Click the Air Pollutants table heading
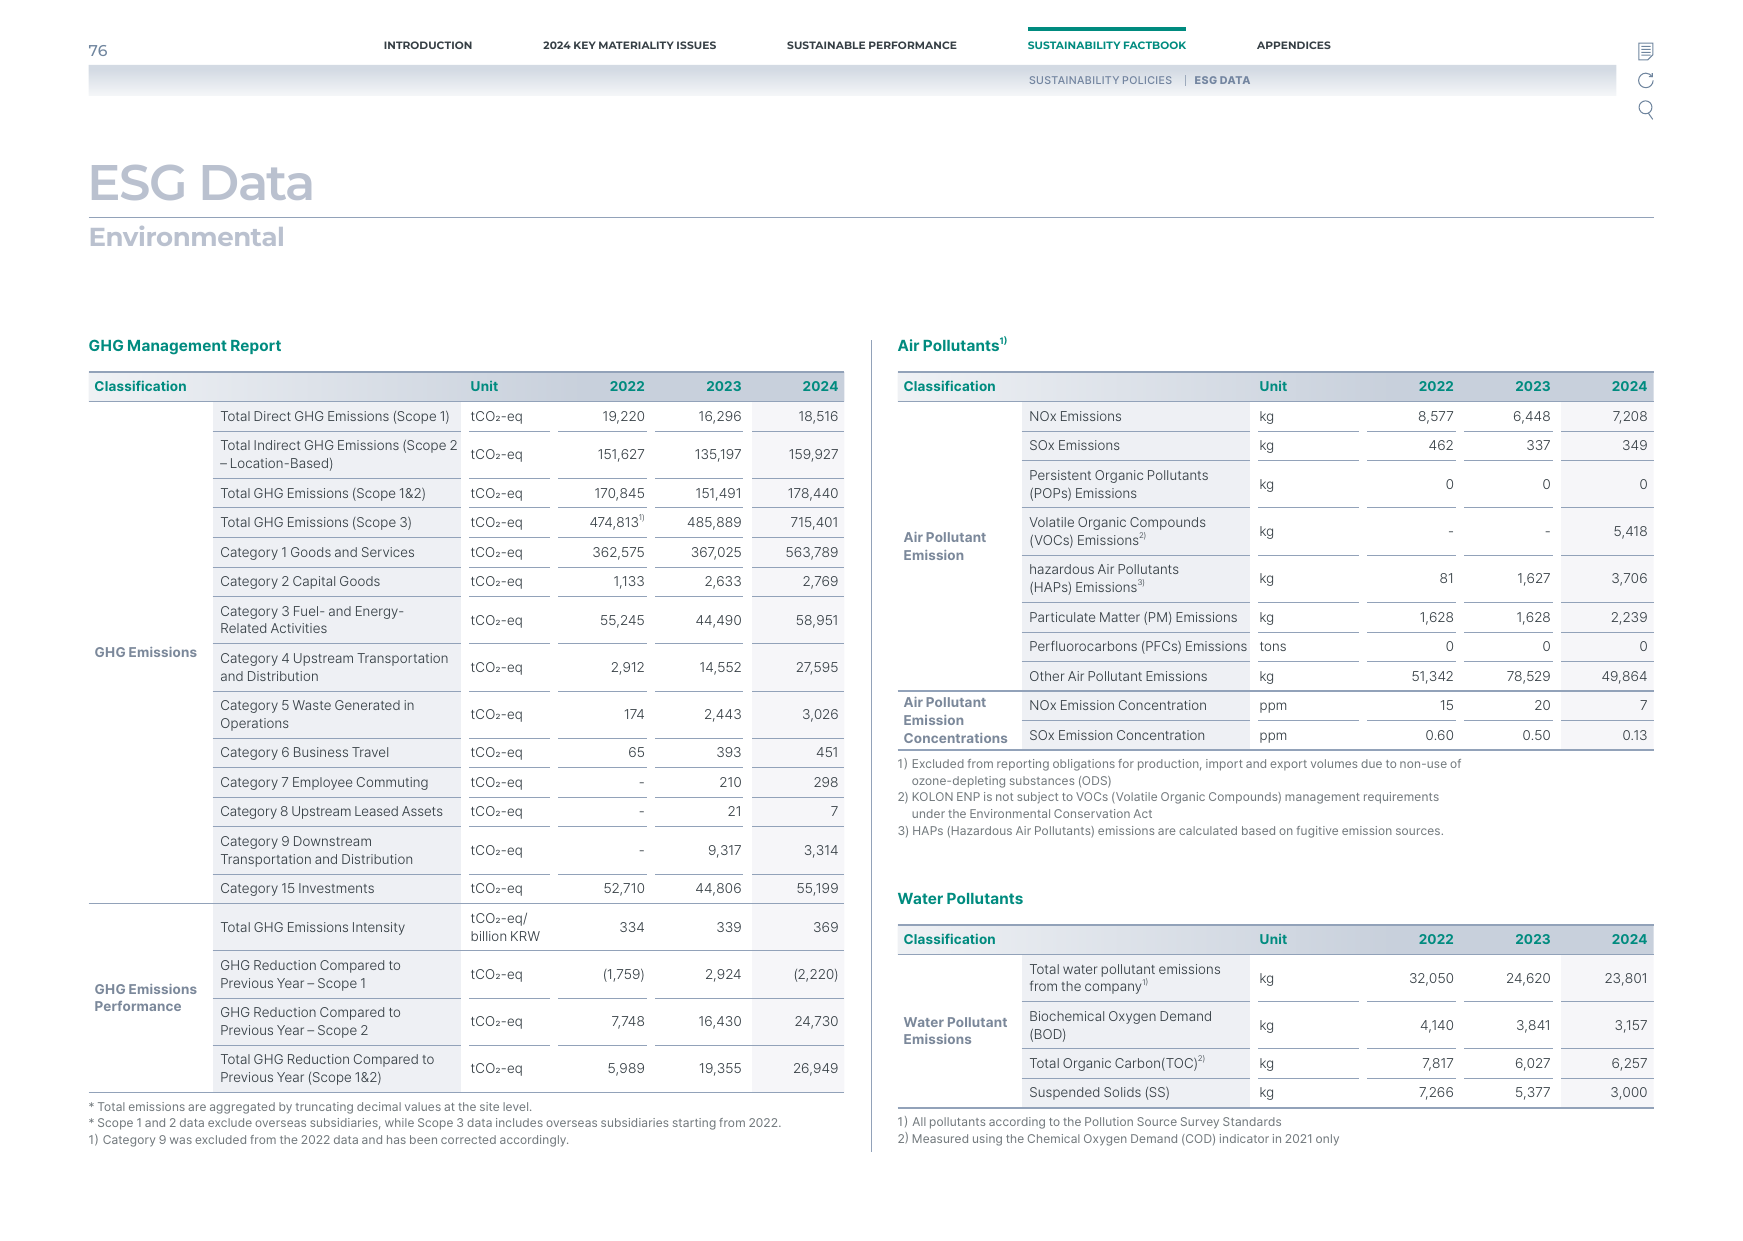 [952, 345]
